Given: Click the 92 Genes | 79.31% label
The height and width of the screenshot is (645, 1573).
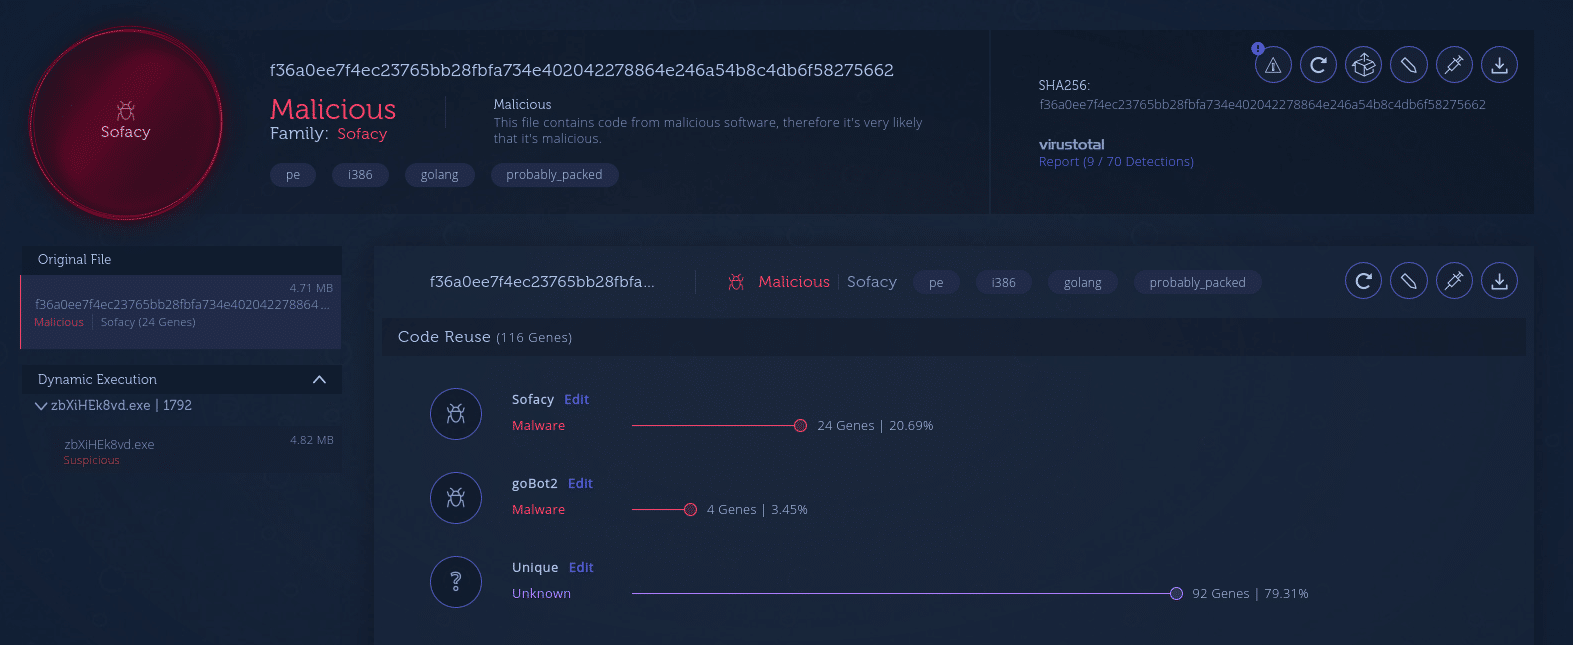Looking at the screenshot, I should pyautogui.click(x=1250, y=594).
